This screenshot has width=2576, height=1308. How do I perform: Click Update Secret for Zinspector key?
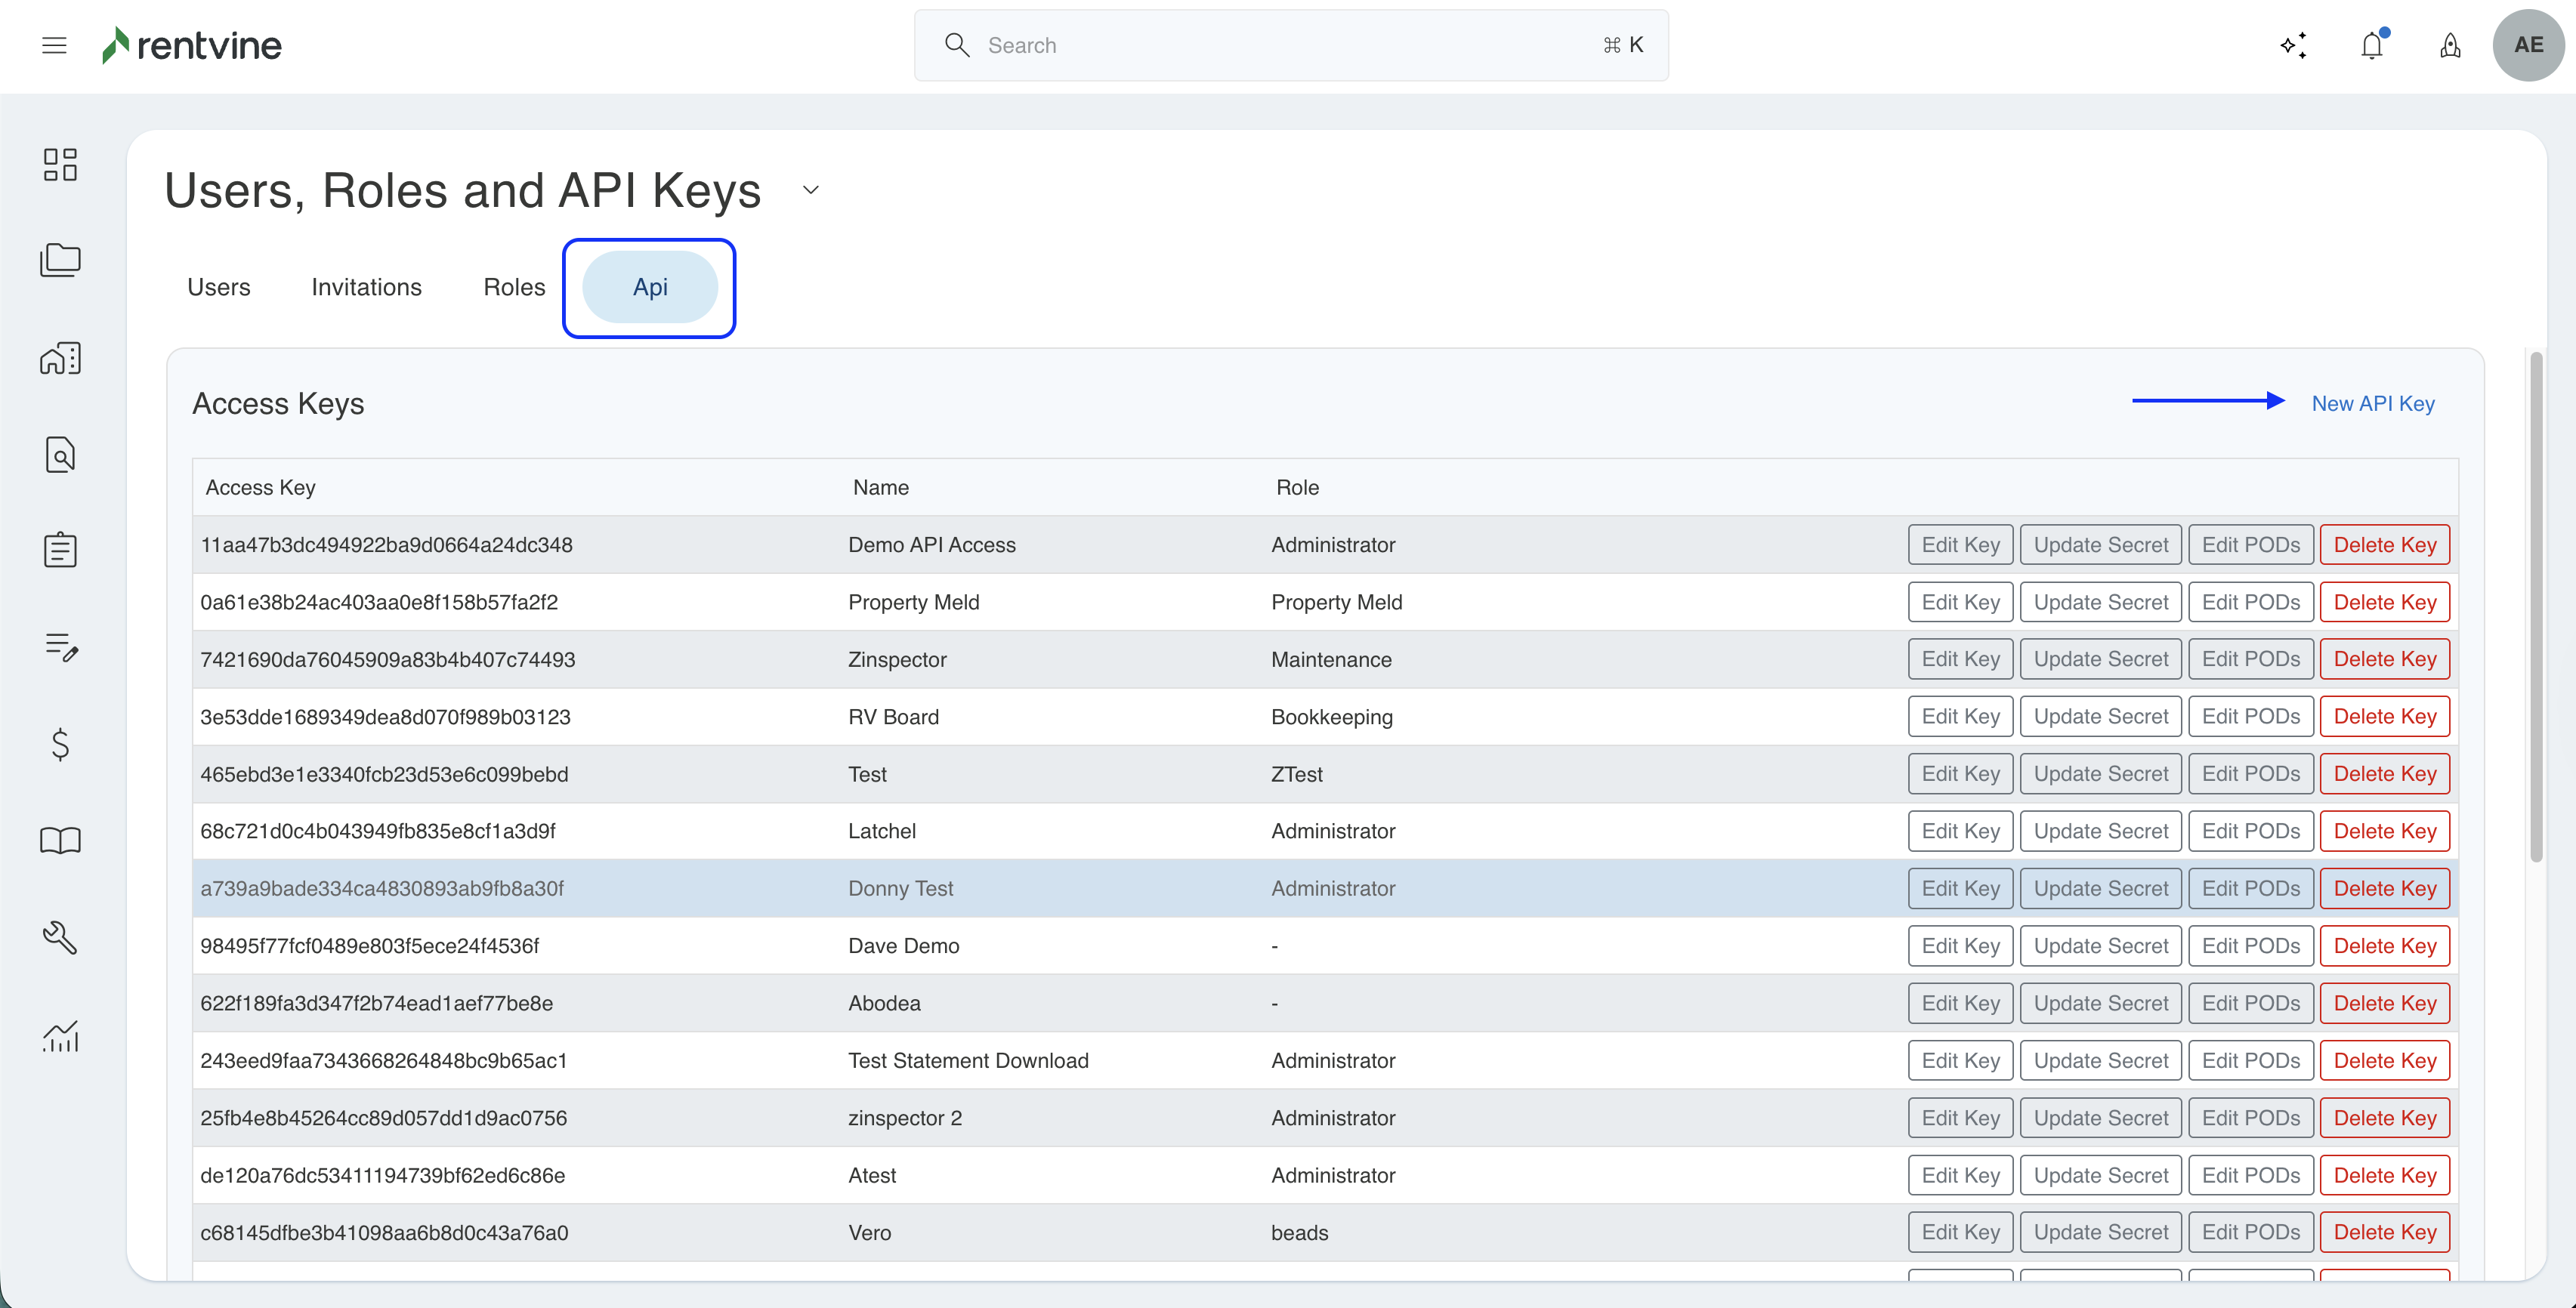click(x=2100, y=659)
